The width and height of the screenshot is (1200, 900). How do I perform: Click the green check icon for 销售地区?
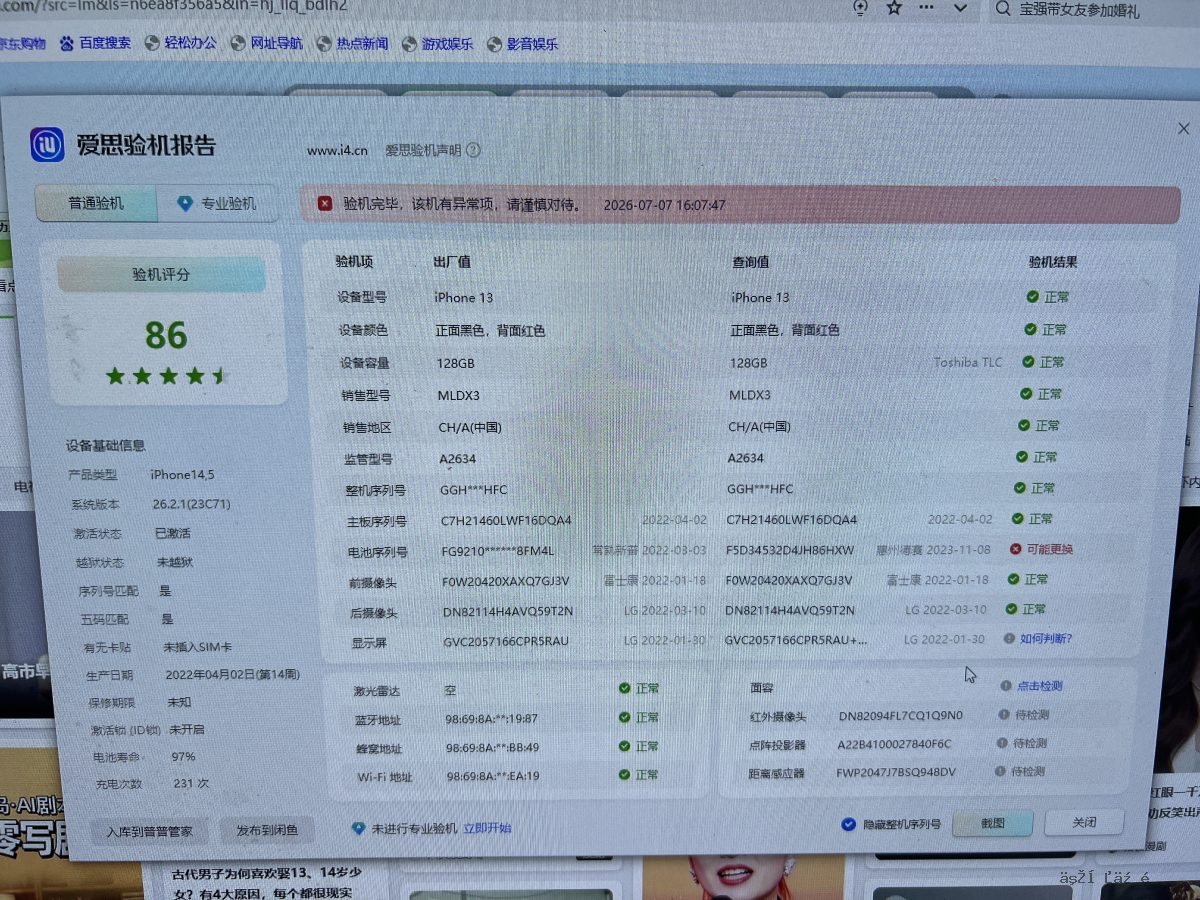[x=1023, y=425]
